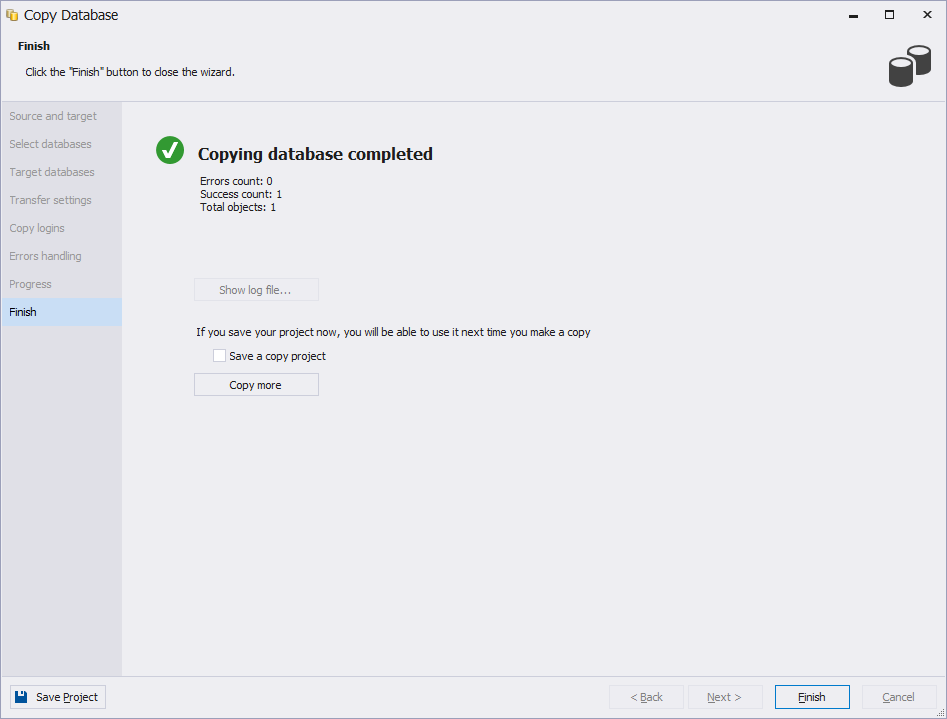Close the Copy Database wizard window

click(927, 15)
